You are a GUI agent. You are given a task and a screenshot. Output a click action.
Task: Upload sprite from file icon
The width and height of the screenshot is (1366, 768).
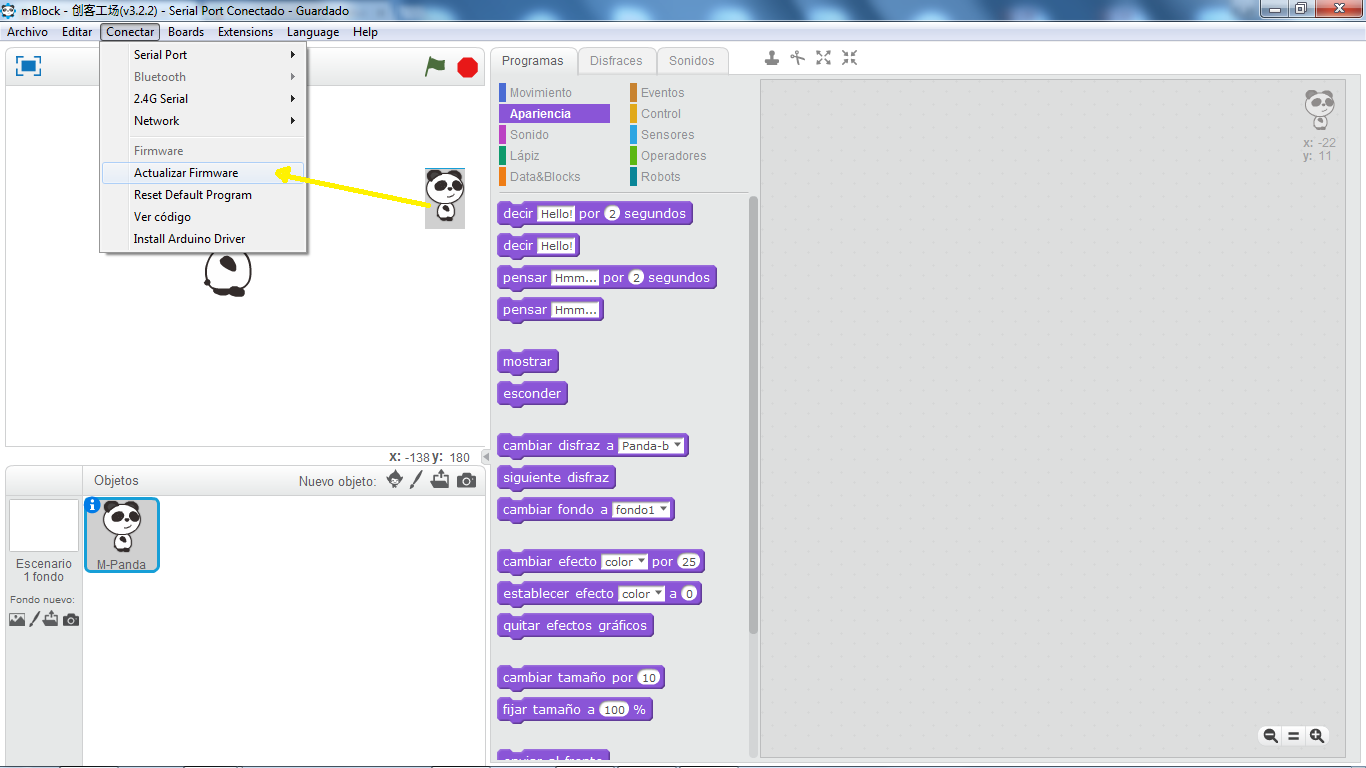440,480
